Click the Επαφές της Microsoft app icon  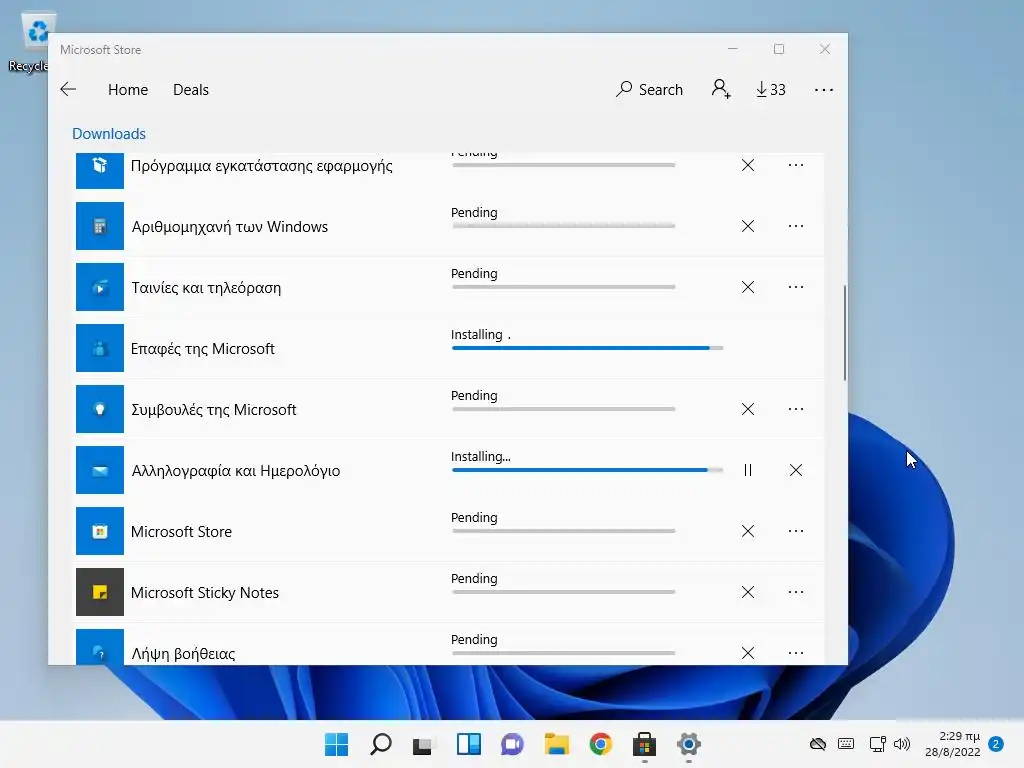click(x=100, y=348)
